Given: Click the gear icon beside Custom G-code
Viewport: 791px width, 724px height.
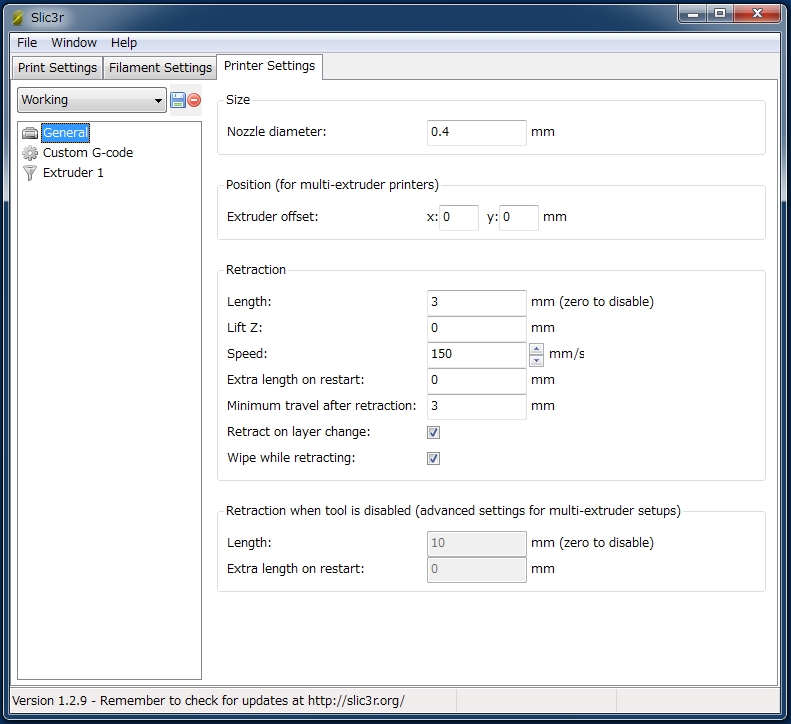Looking at the screenshot, I should click(x=30, y=153).
